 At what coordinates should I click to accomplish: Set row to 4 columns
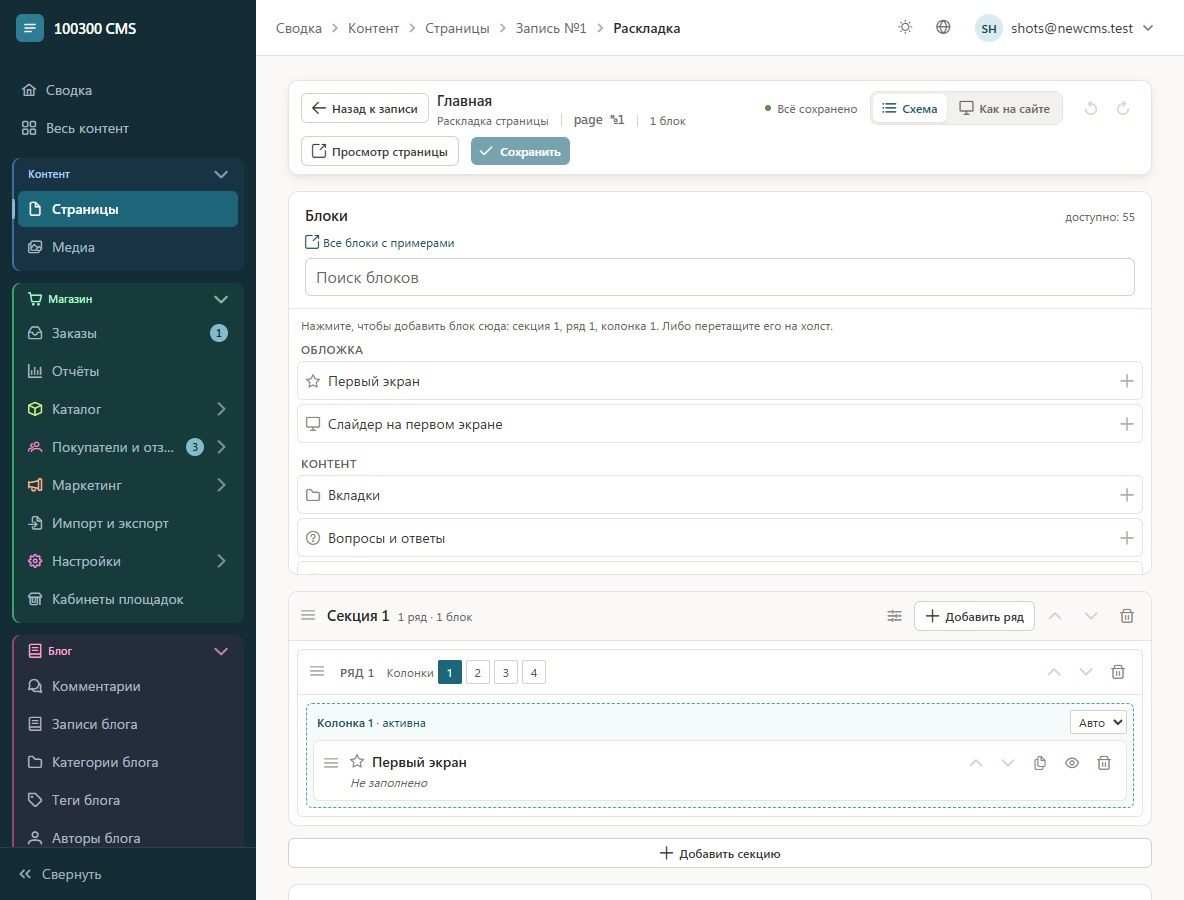[534, 673]
